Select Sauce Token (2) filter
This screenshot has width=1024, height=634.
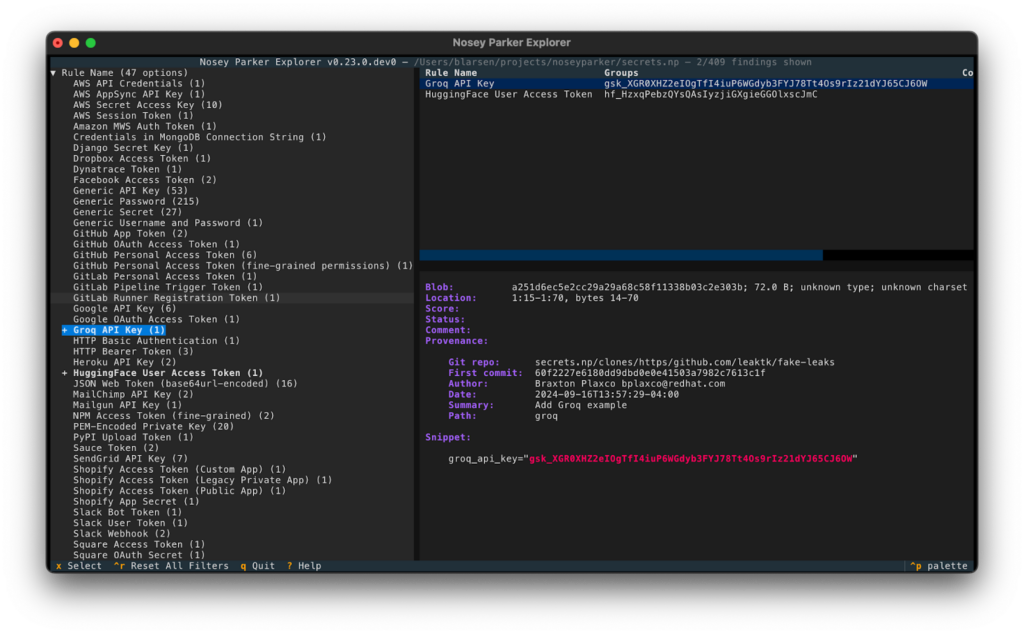pyautogui.click(x=116, y=448)
